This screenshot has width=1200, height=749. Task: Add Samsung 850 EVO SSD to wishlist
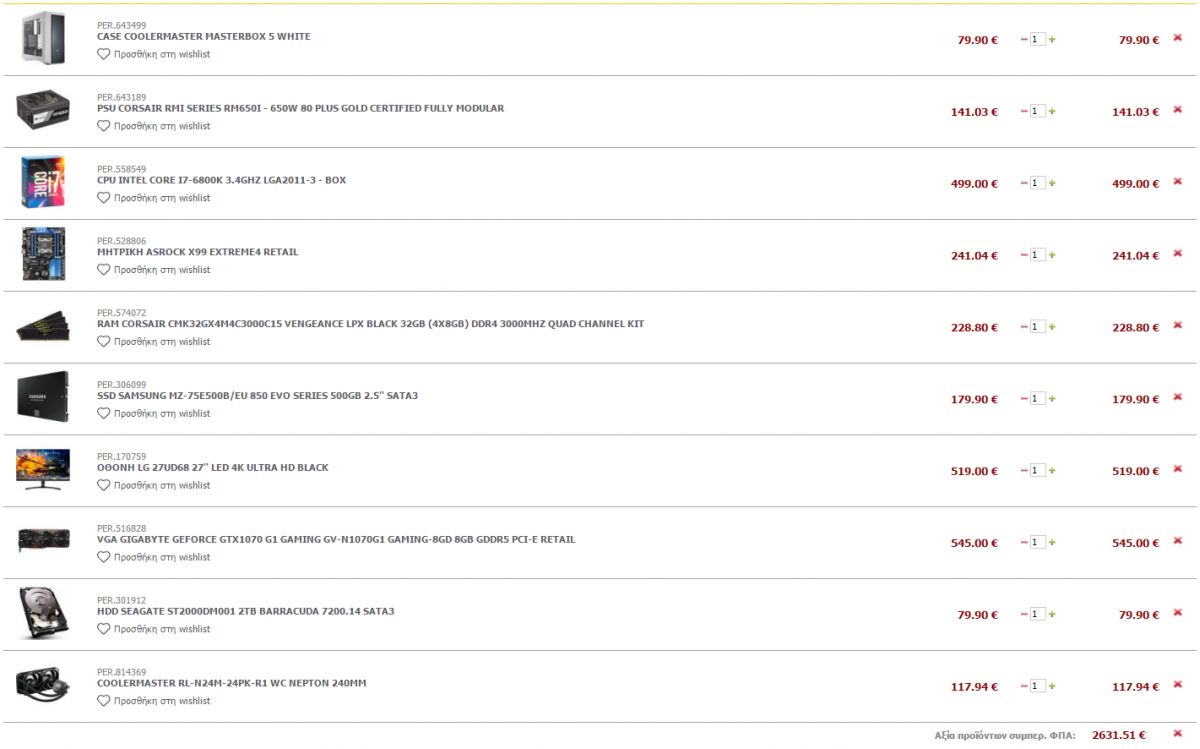154,414
